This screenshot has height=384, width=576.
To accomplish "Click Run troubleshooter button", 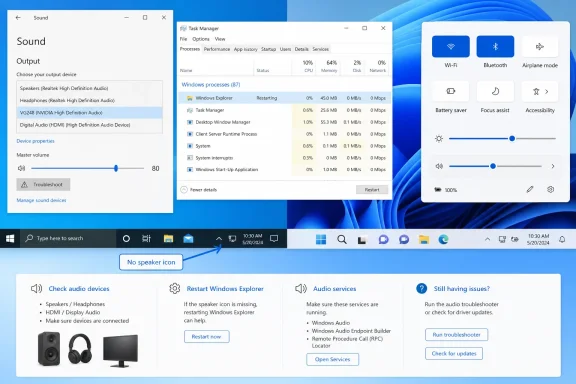I will point(456,335).
